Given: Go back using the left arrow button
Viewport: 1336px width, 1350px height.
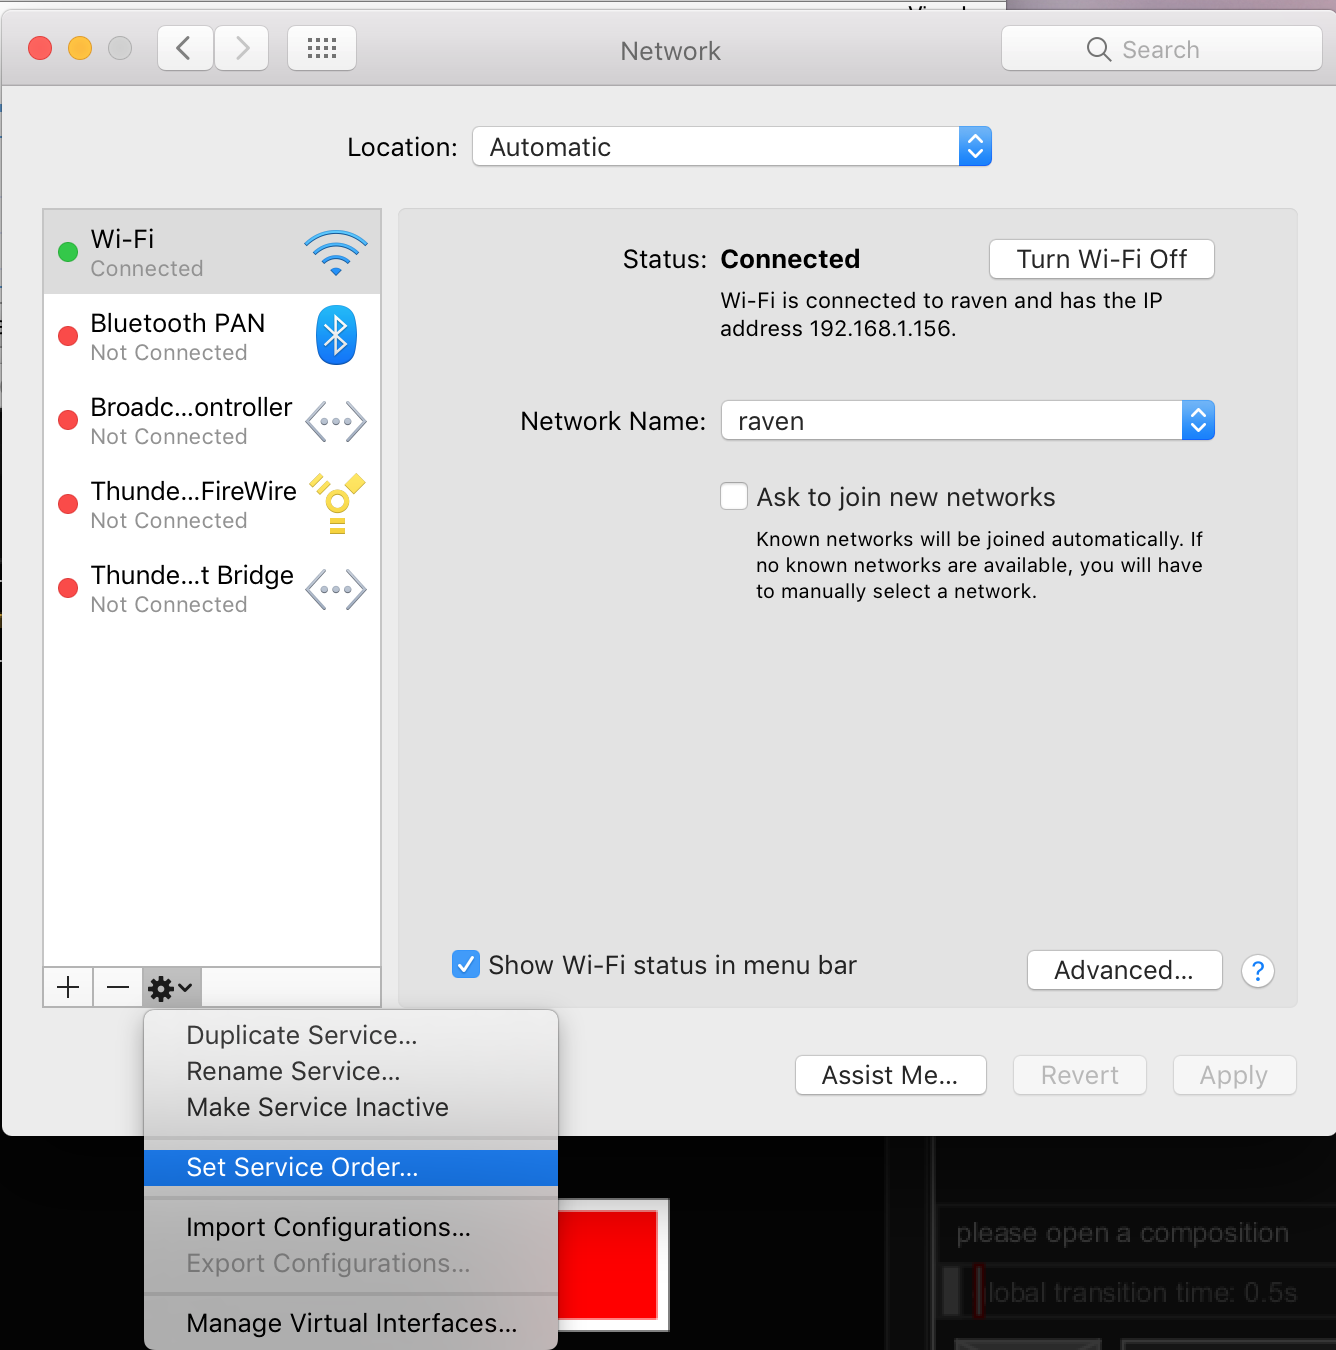Looking at the screenshot, I should pyautogui.click(x=184, y=48).
